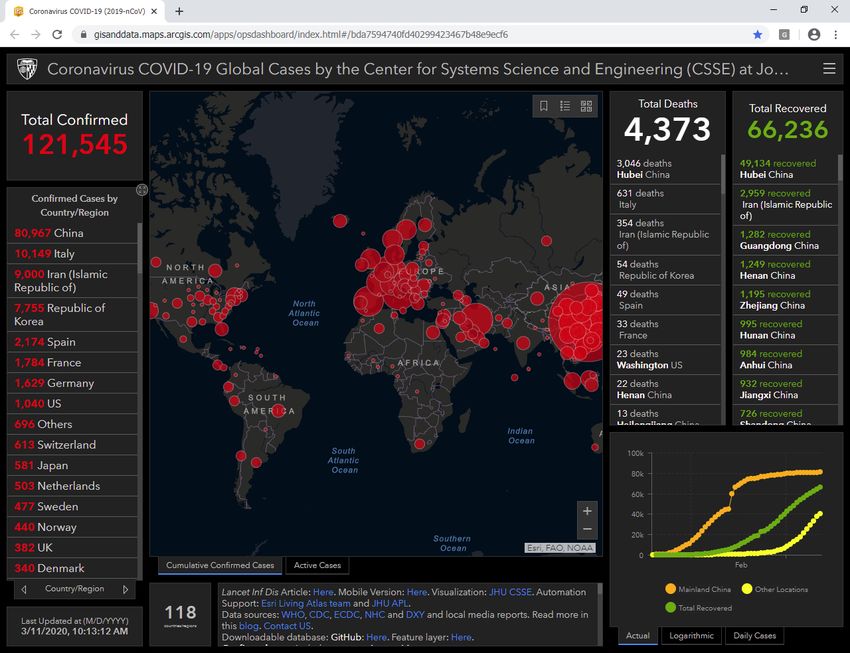This screenshot has height=653, width=850.
Task: Open the basemap gallery grid icon
Action: [x=587, y=106]
